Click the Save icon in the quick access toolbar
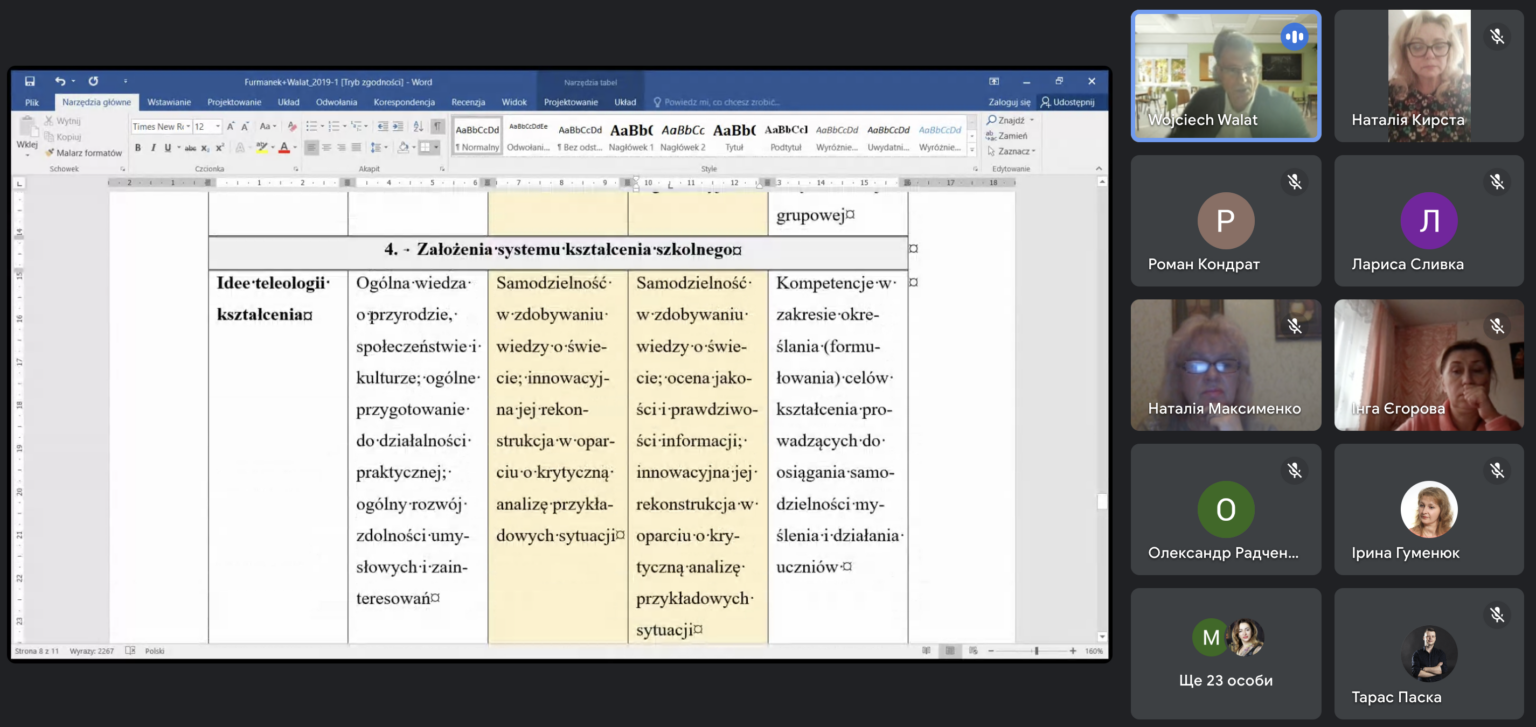The image size is (1536, 727). [30, 82]
